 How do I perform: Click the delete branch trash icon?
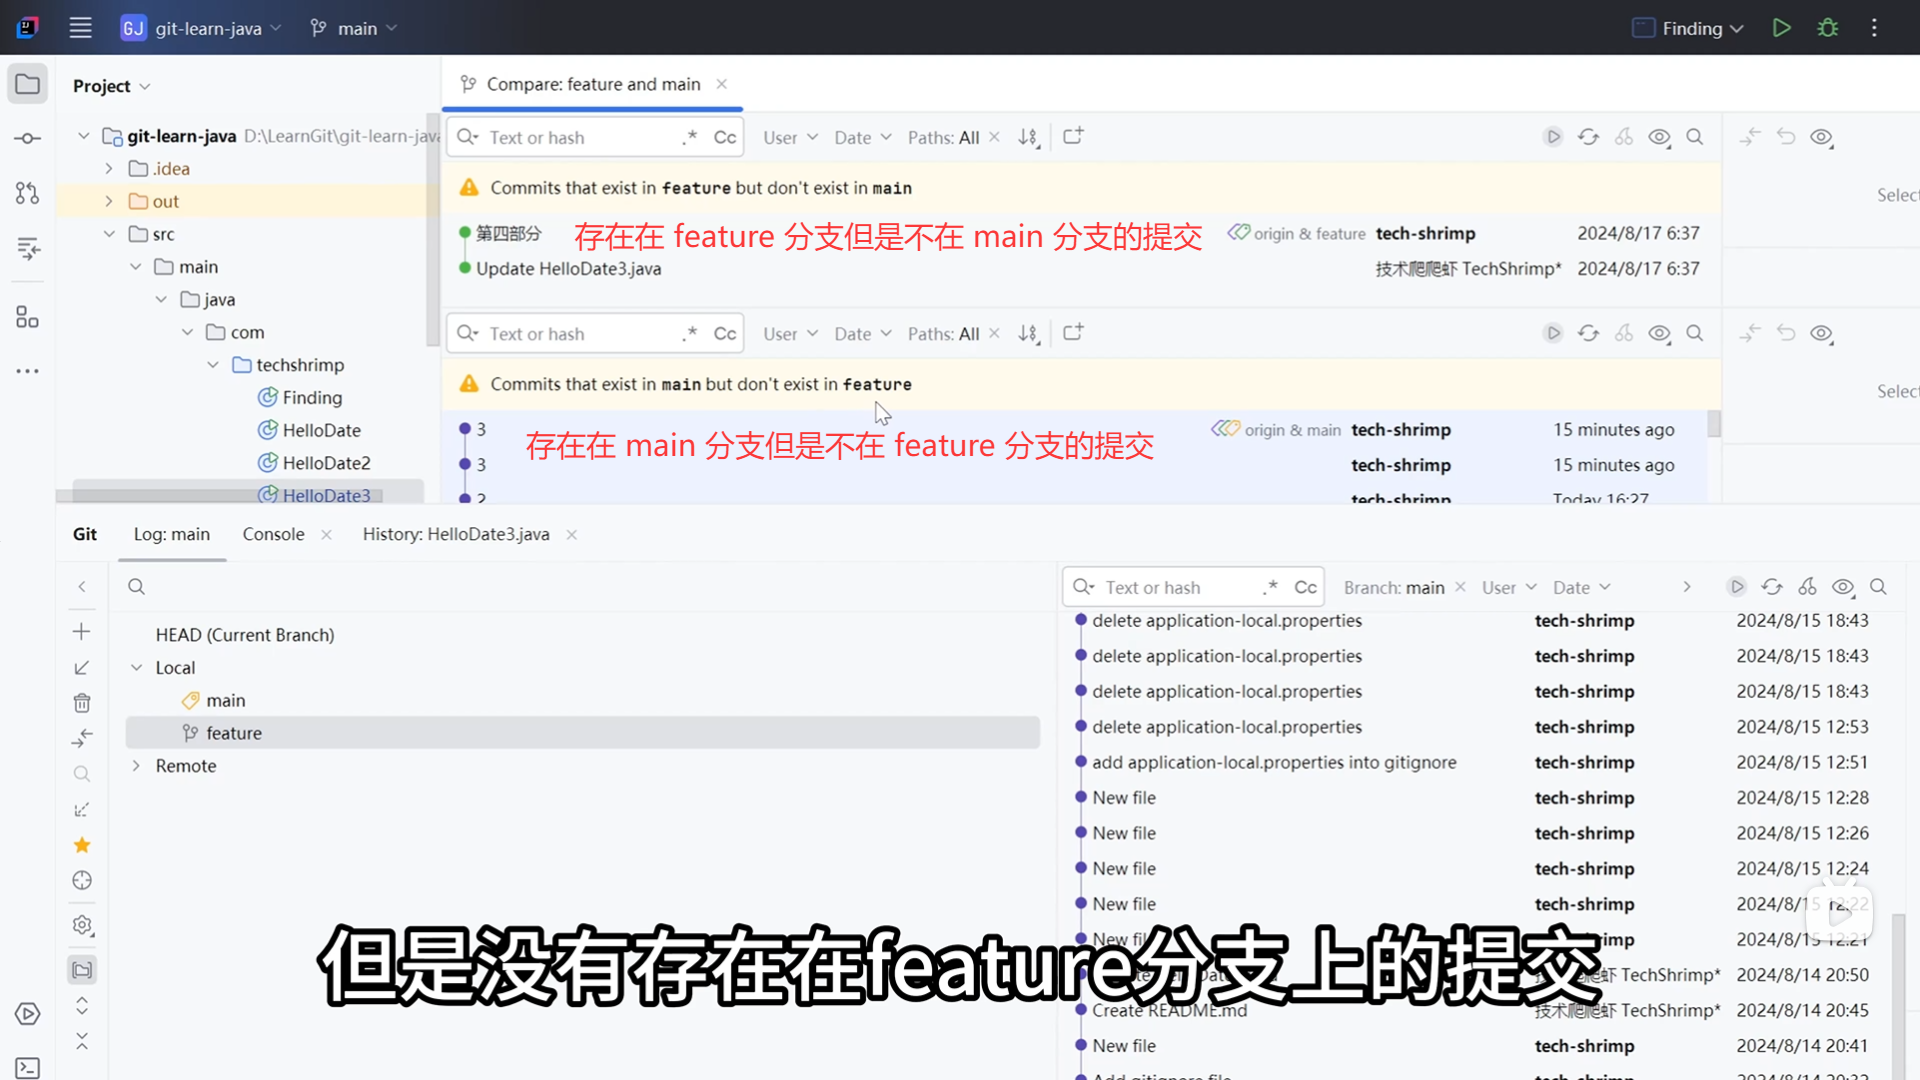pyautogui.click(x=82, y=703)
